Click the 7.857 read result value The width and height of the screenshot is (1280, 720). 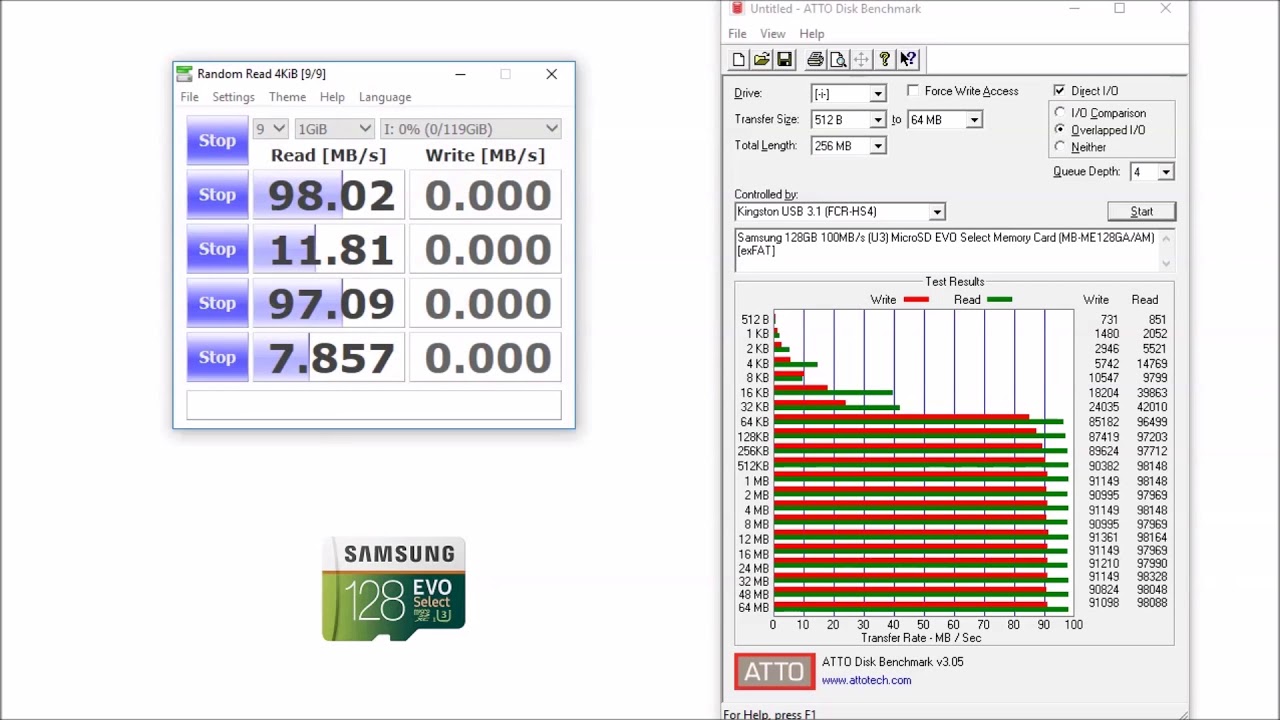click(331, 358)
